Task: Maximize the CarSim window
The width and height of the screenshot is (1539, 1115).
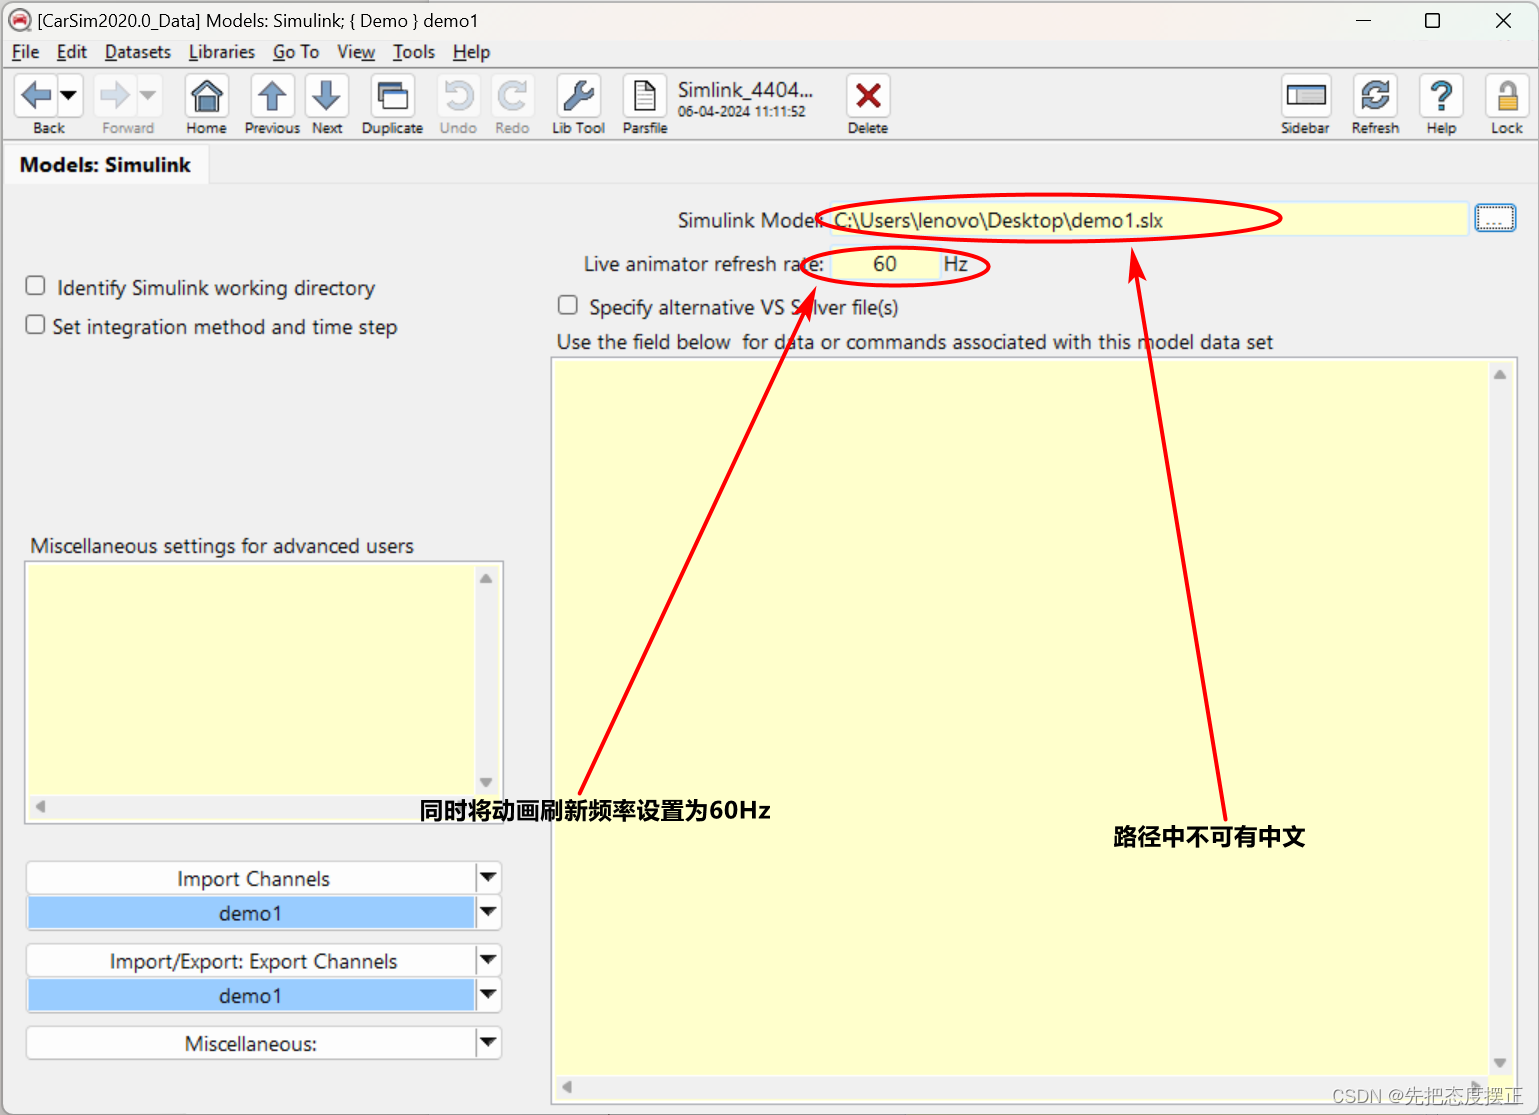Action: tap(1432, 20)
